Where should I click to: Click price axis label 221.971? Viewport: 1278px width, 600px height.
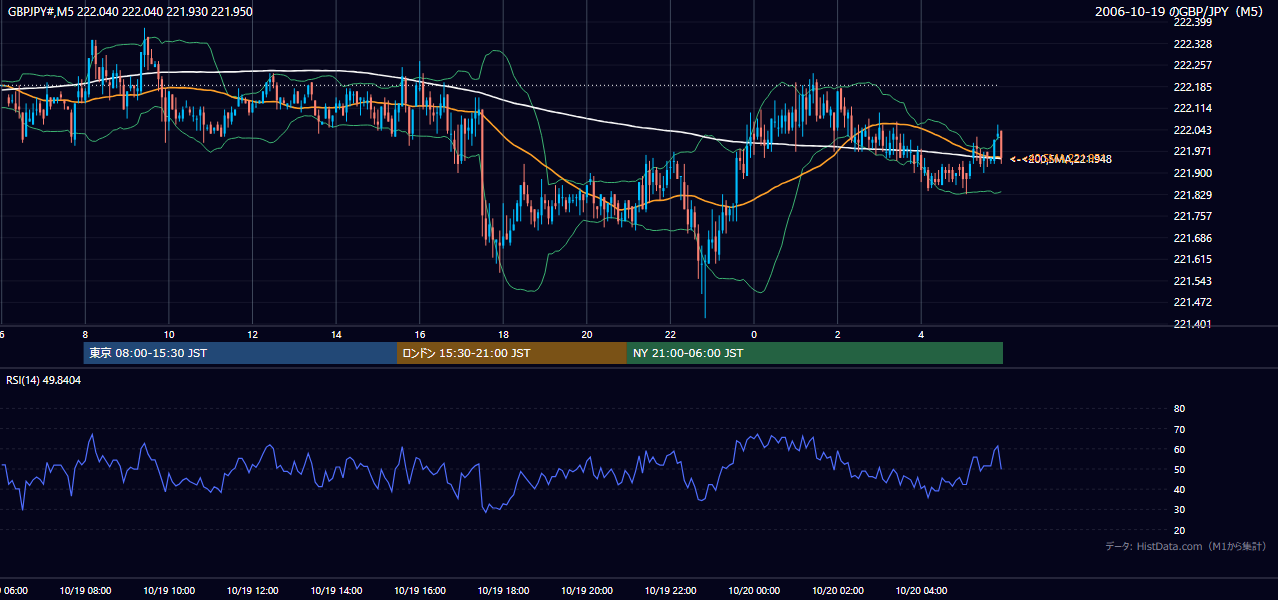tap(1192, 151)
